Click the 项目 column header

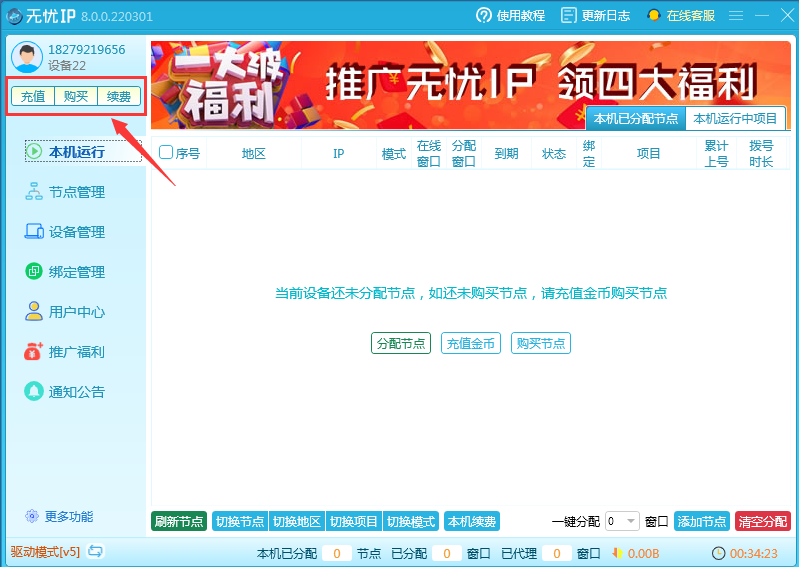point(649,153)
